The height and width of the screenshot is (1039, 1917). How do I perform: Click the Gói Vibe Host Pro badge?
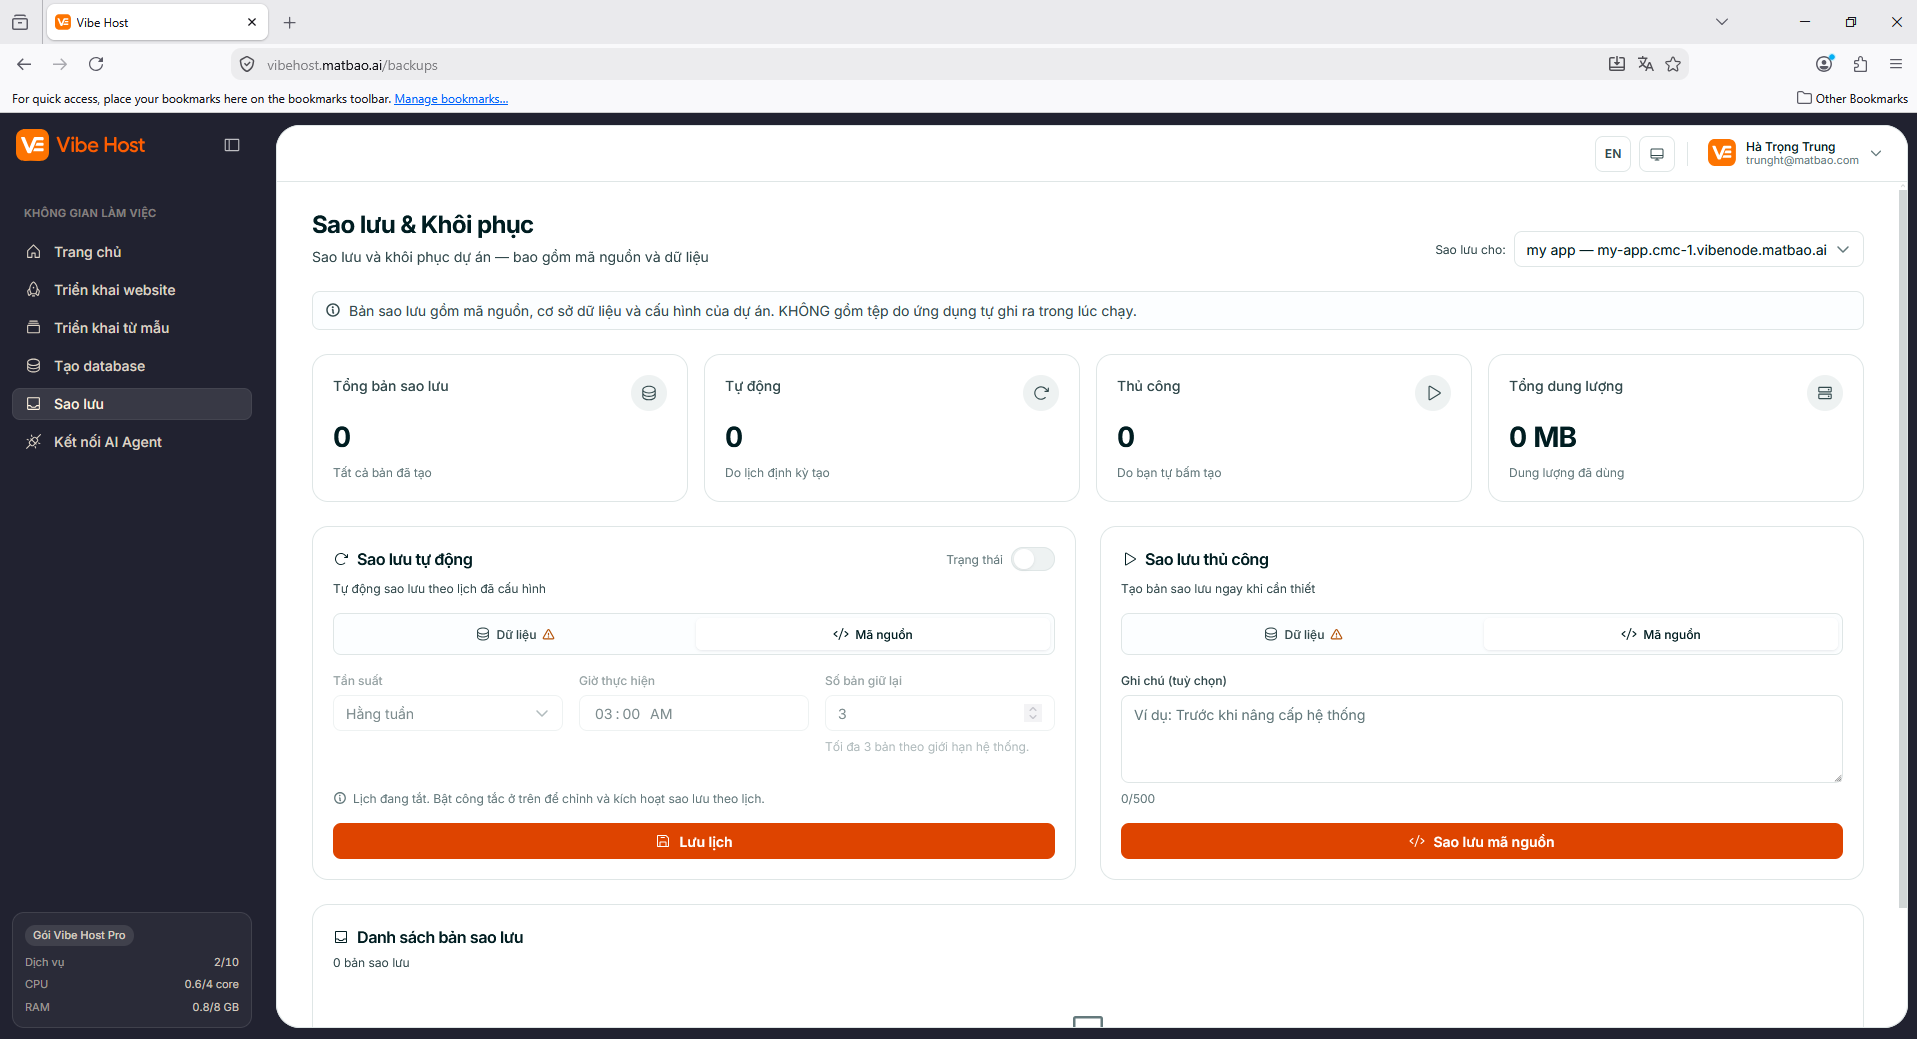click(x=79, y=935)
